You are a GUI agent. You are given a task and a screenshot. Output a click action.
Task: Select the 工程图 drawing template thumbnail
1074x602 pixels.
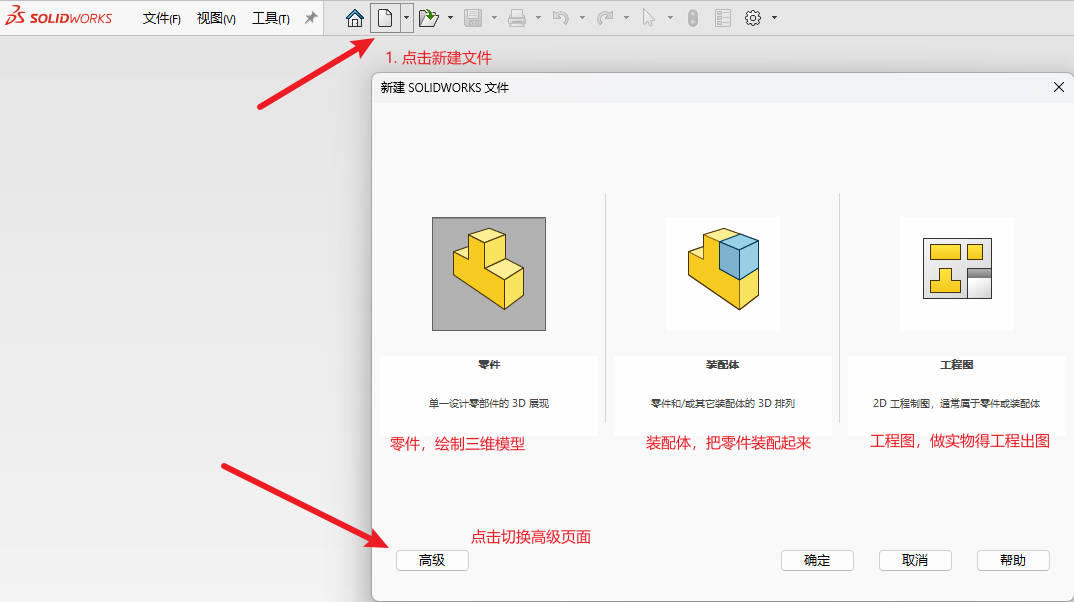point(957,274)
